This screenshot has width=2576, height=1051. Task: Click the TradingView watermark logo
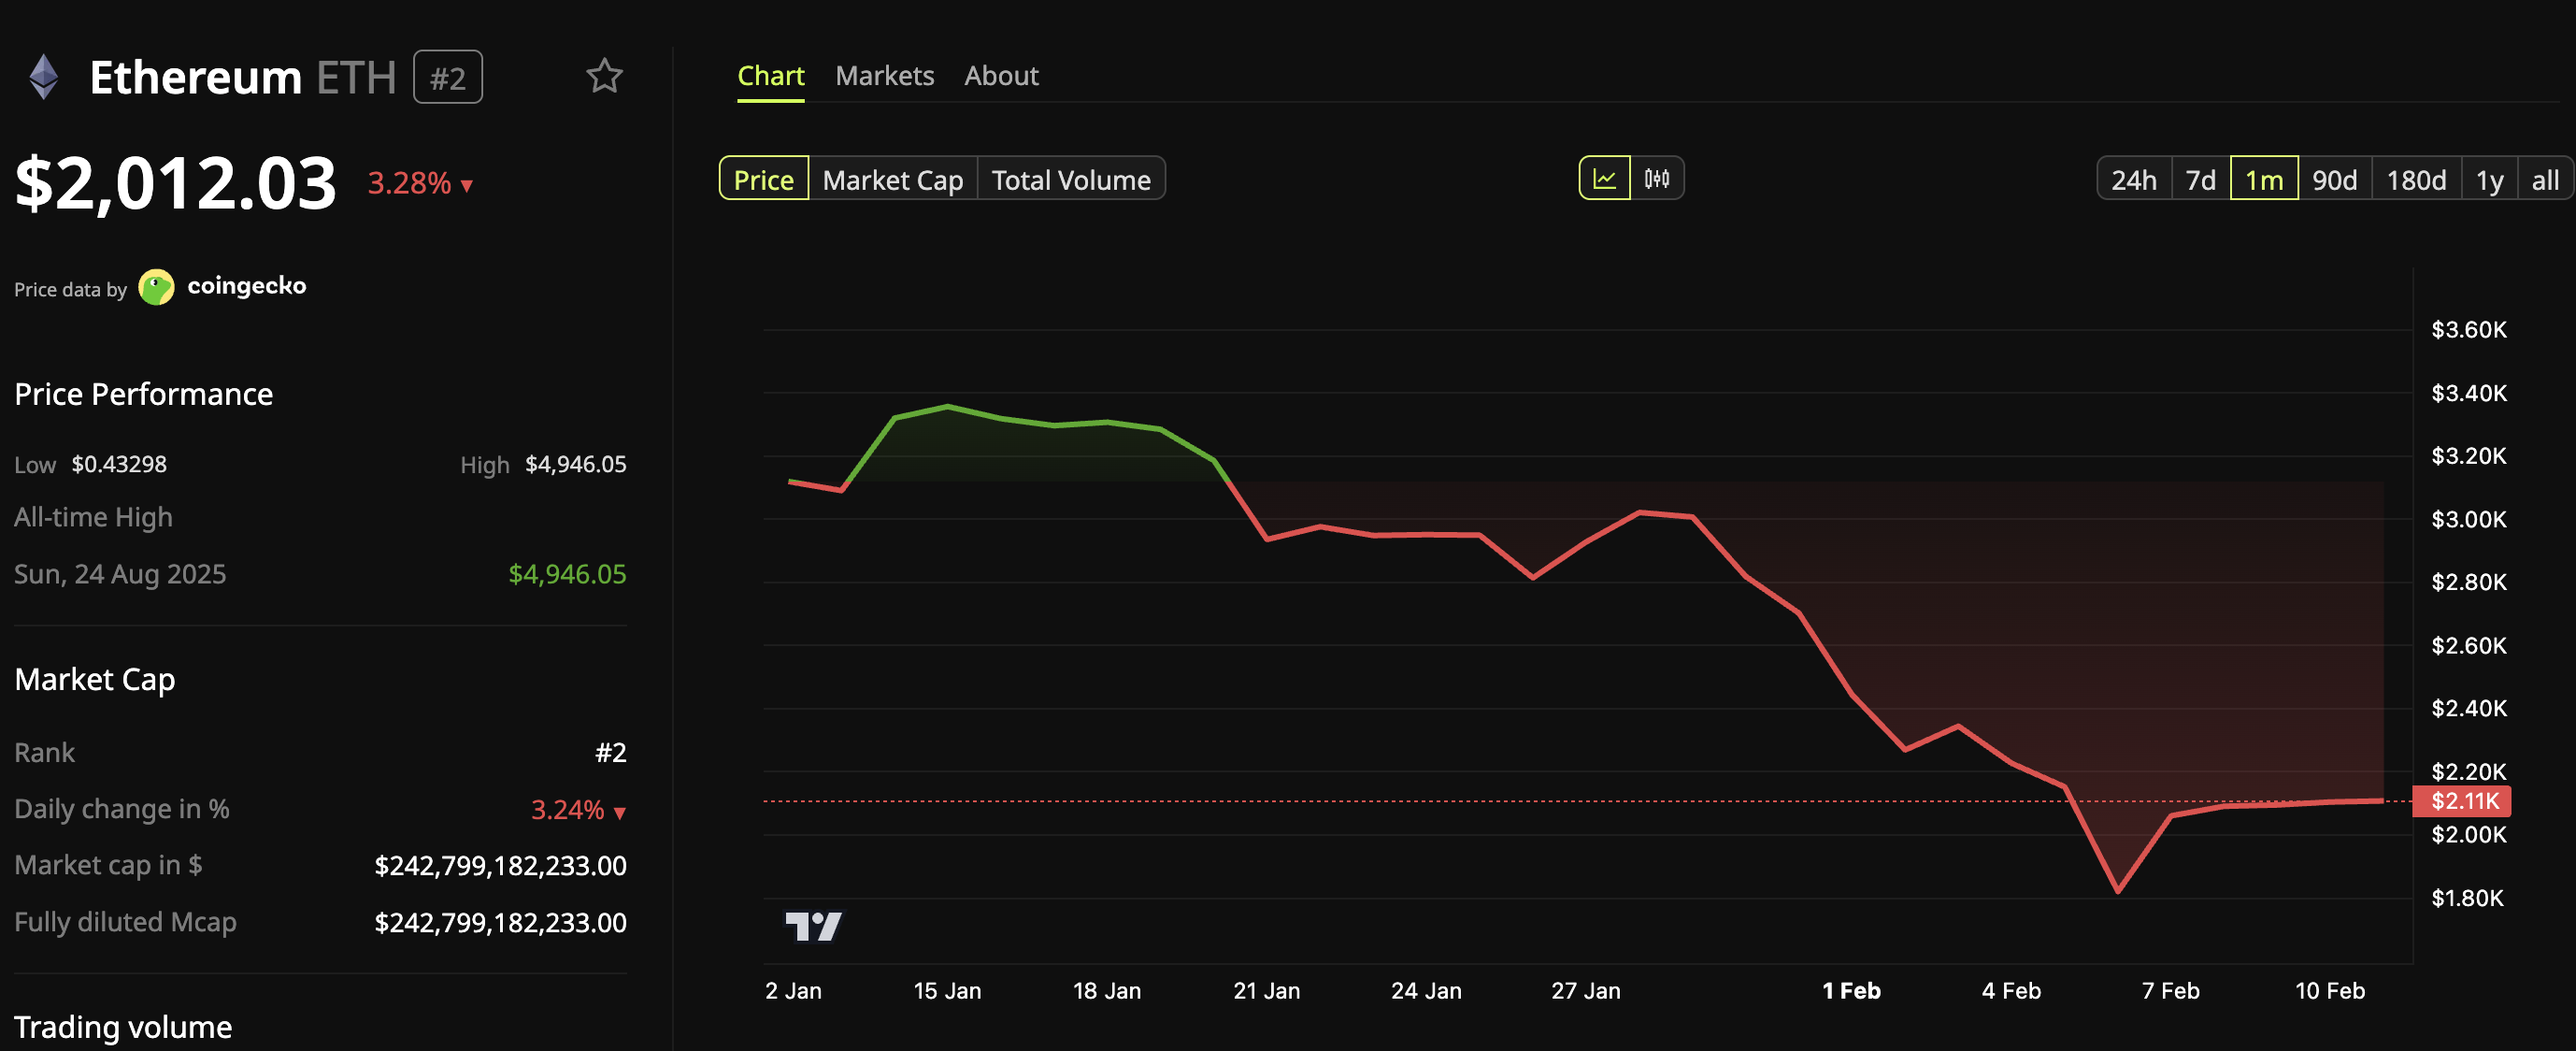(x=815, y=926)
